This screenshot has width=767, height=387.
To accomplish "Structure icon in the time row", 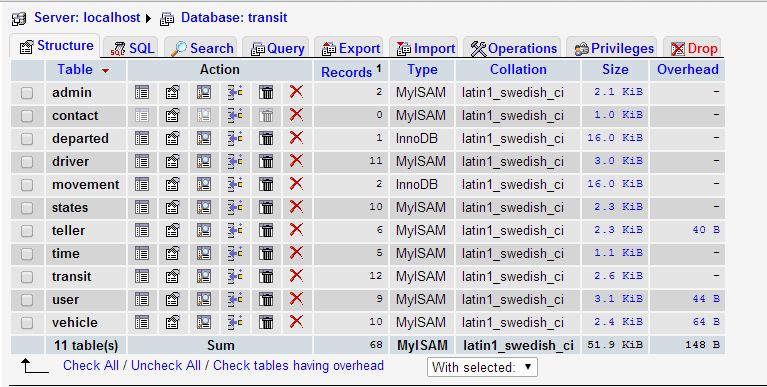I will (173, 253).
